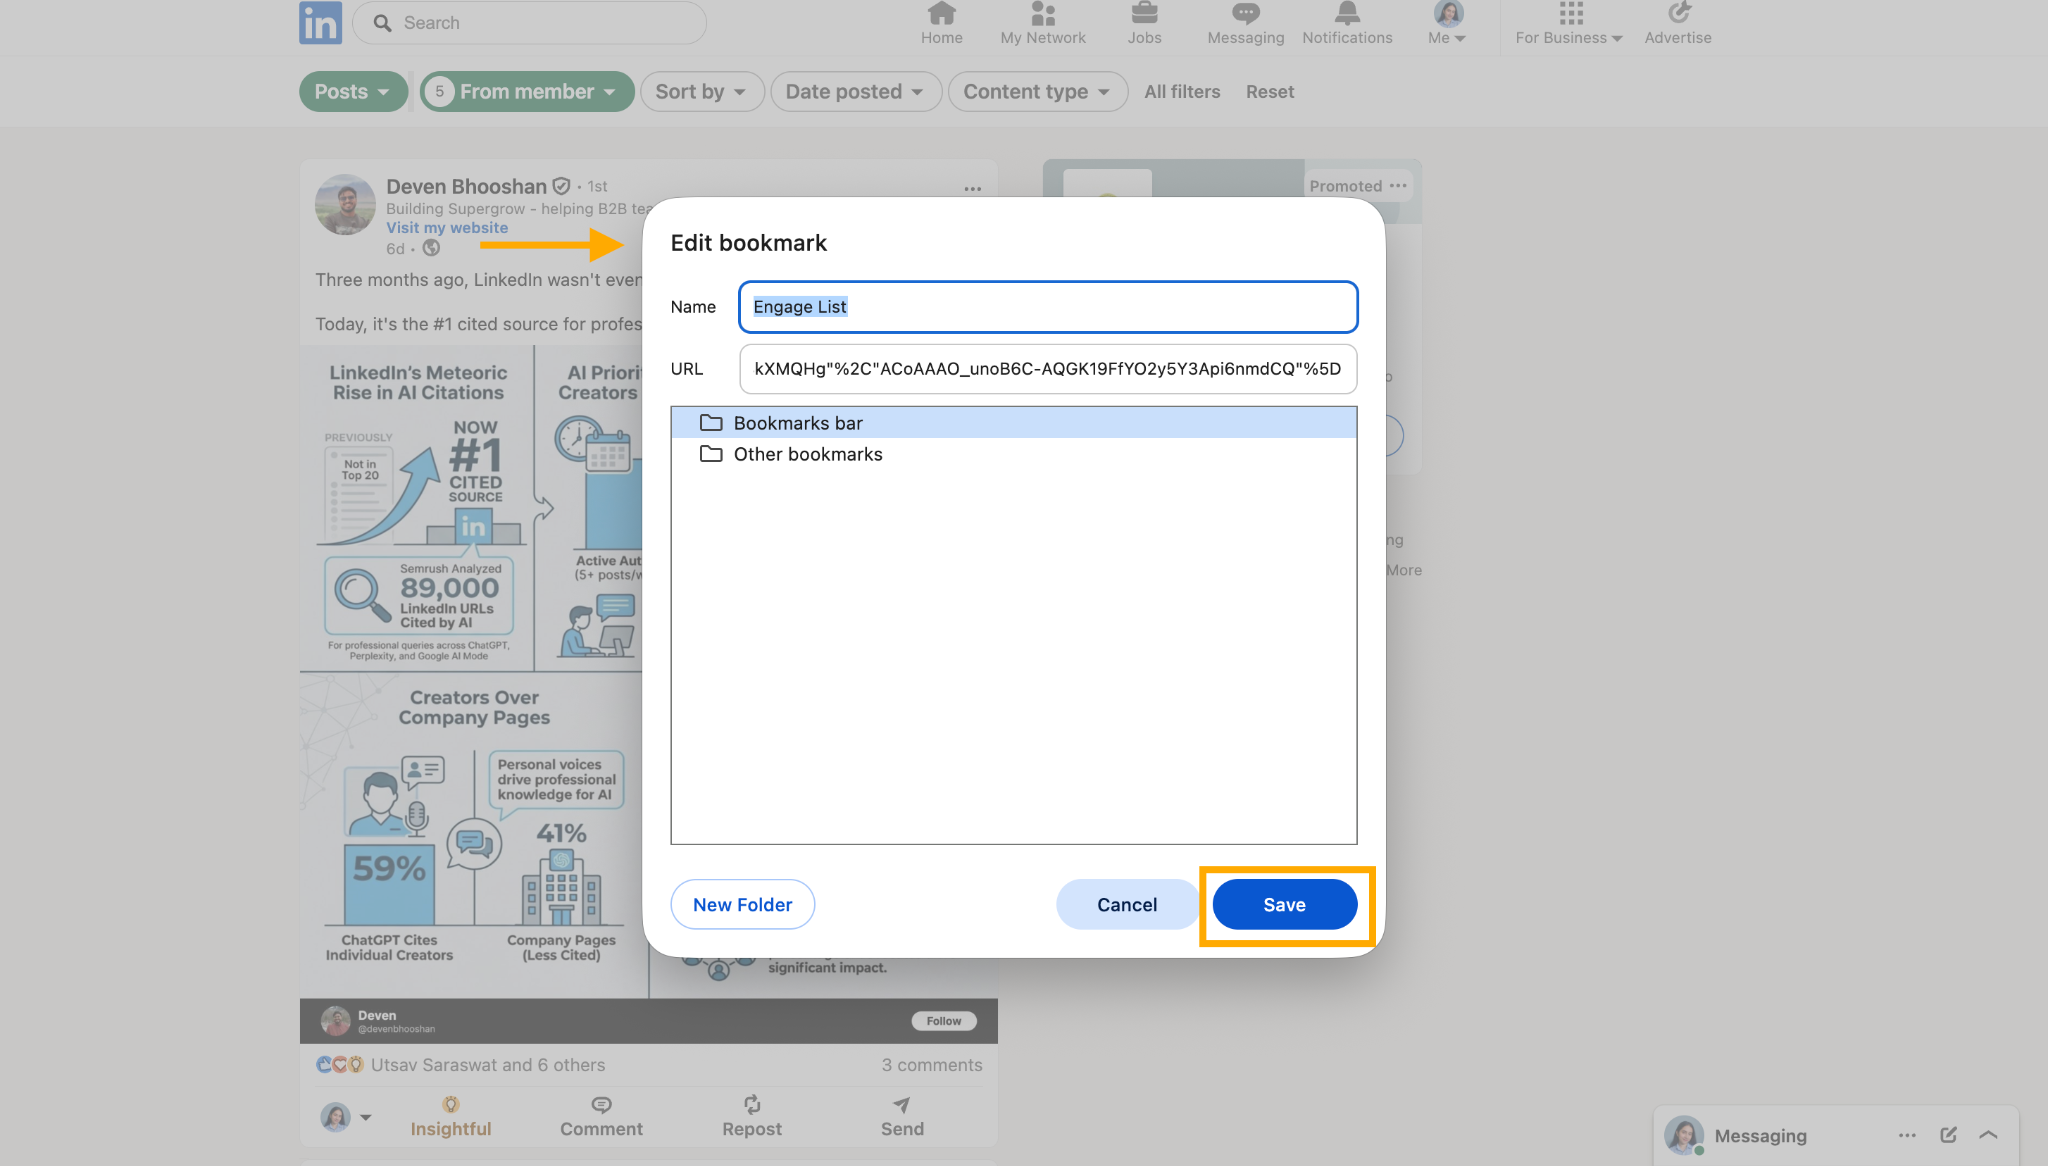Click Follow on the infographic footer
This screenshot has height=1166, width=2048.
point(944,1021)
